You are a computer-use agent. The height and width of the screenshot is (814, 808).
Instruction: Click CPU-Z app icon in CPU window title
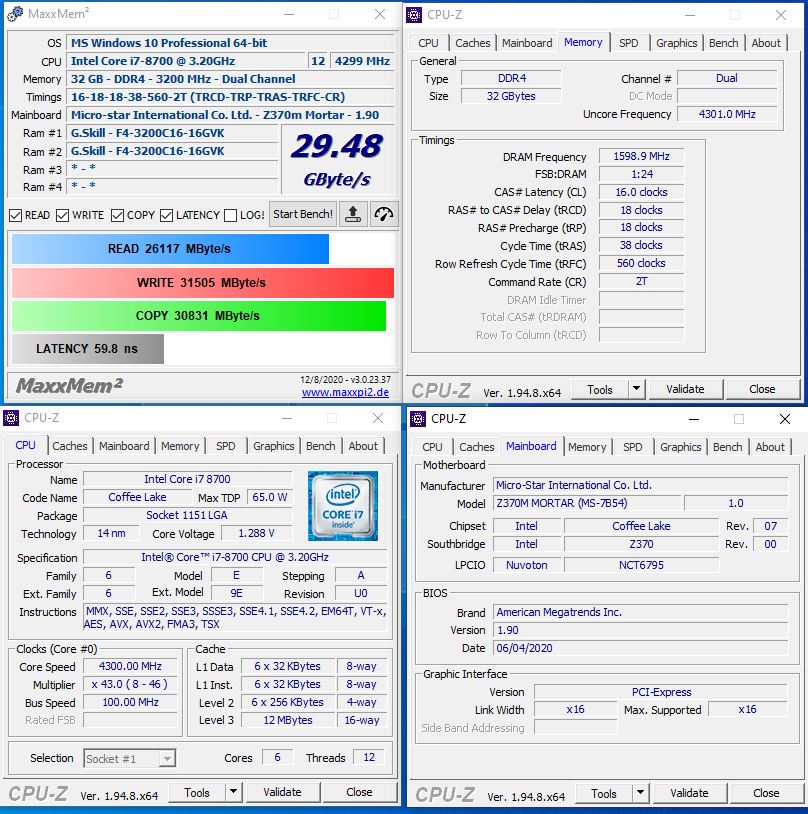click(11, 417)
